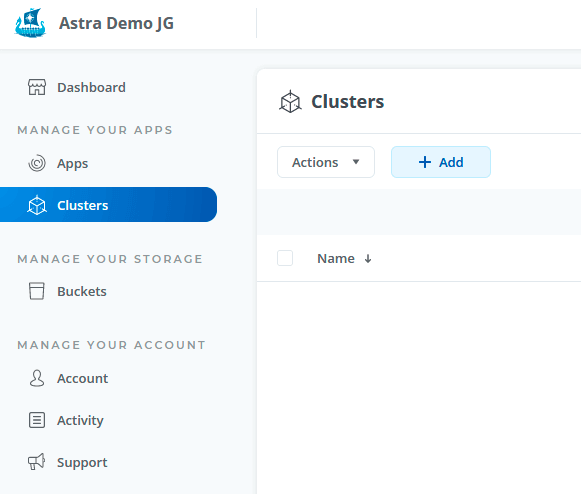581x494 pixels.
Task: Click the plus icon on Add button
Action: [x=425, y=162]
